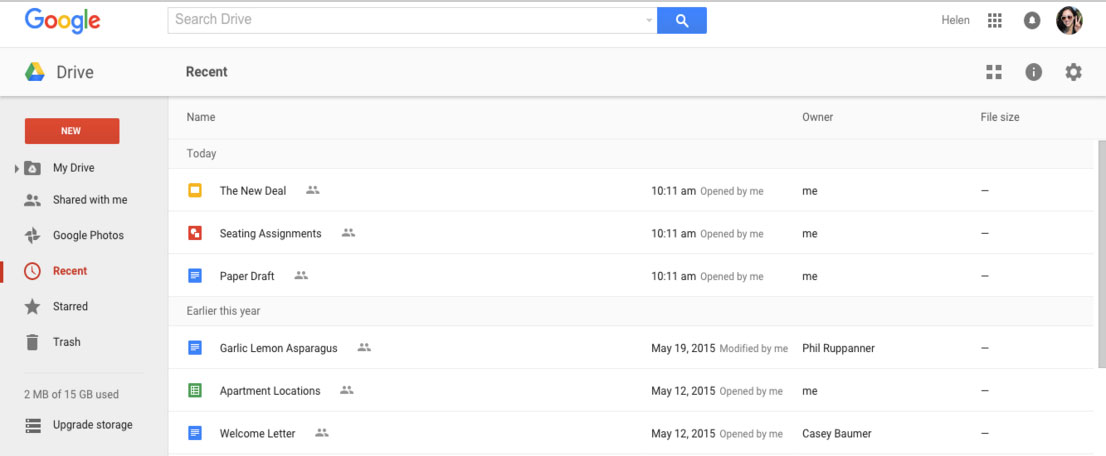Click the blue search magnifier button
This screenshot has width=1106, height=456.
(x=681, y=20)
